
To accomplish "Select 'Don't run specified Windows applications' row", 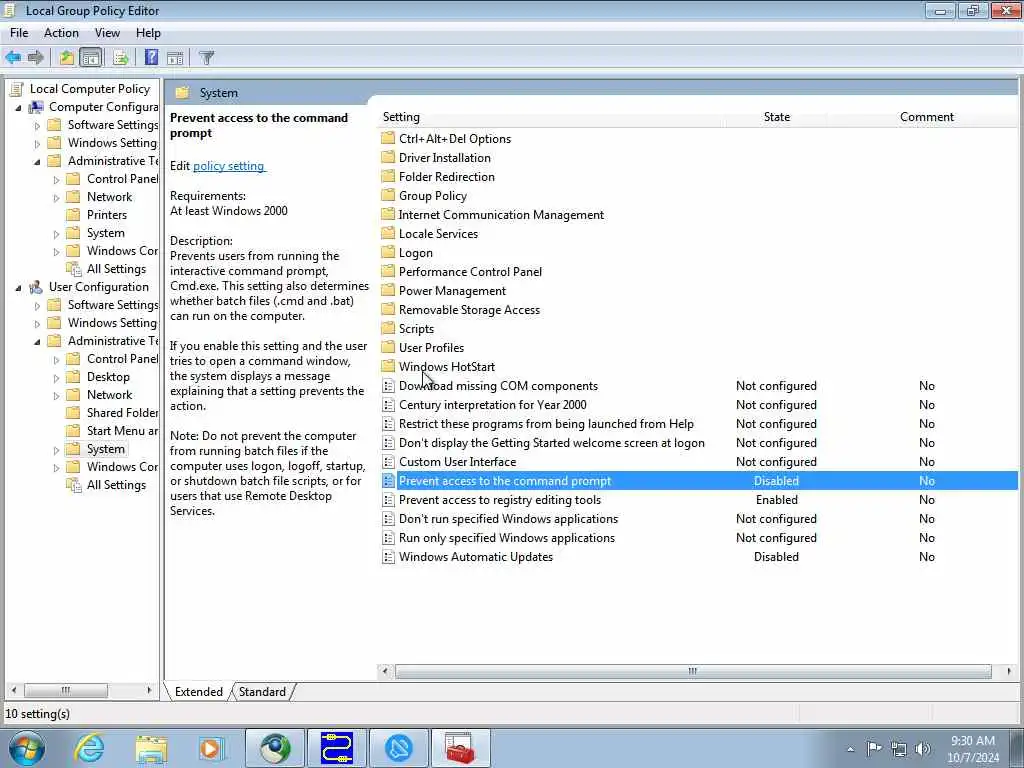I will pos(699,519).
